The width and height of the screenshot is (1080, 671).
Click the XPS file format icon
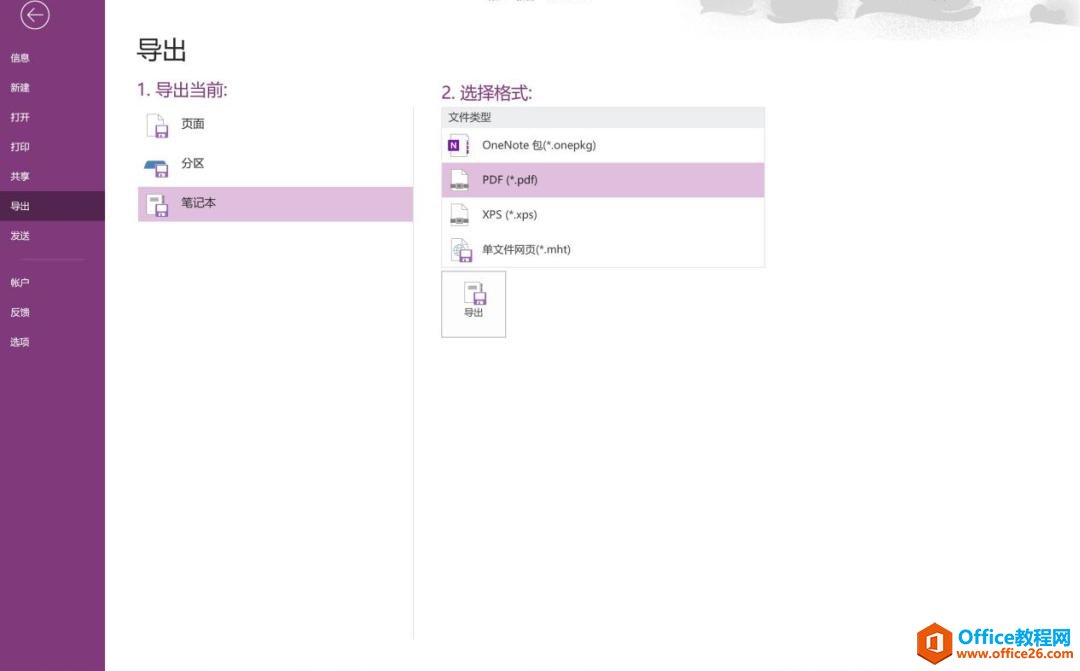(x=458, y=214)
